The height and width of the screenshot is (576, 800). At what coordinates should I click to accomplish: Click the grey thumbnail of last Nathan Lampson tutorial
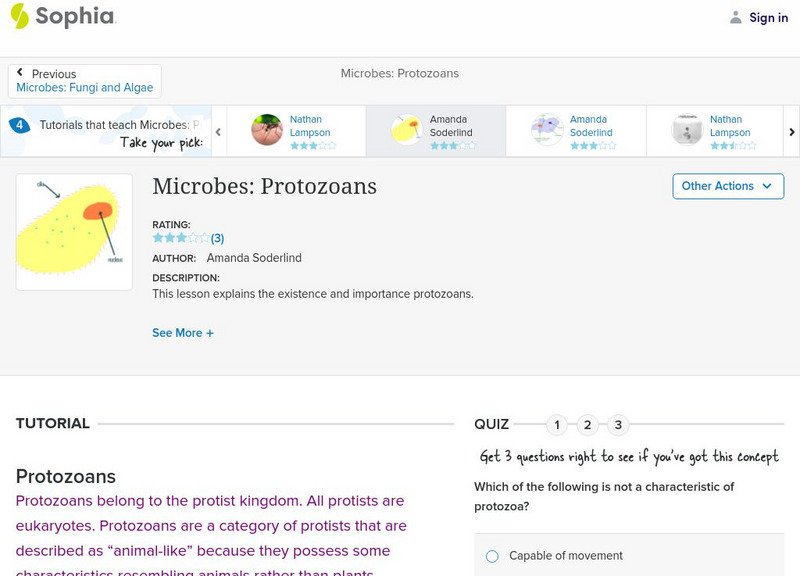[x=687, y=130]
